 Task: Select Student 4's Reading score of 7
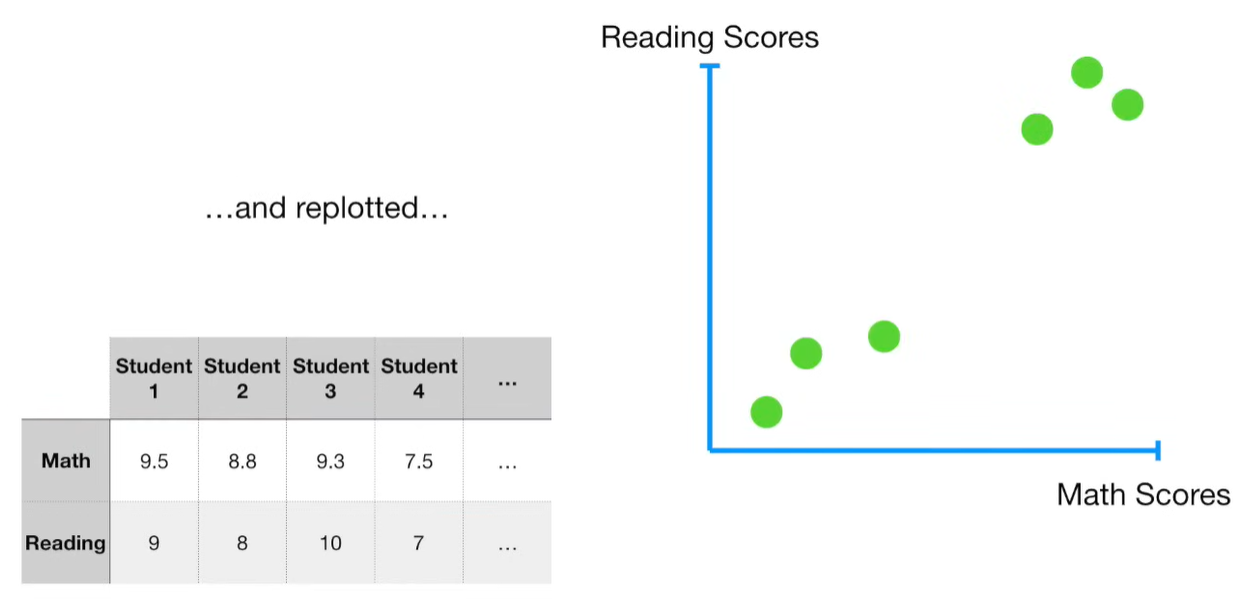tap(419, 543)
